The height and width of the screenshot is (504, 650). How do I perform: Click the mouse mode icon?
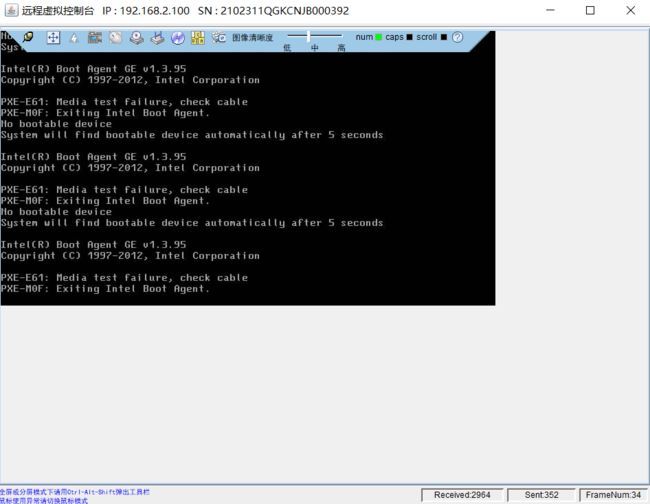click(116, 38)
